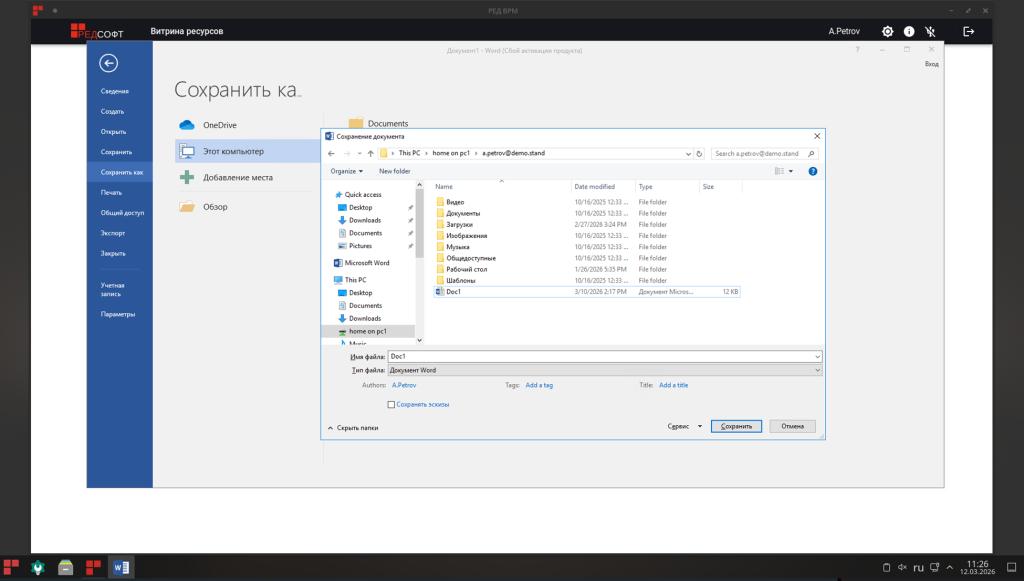Open Параметры in backstage menu
The image size is (1024, 581).
(118, 314)
